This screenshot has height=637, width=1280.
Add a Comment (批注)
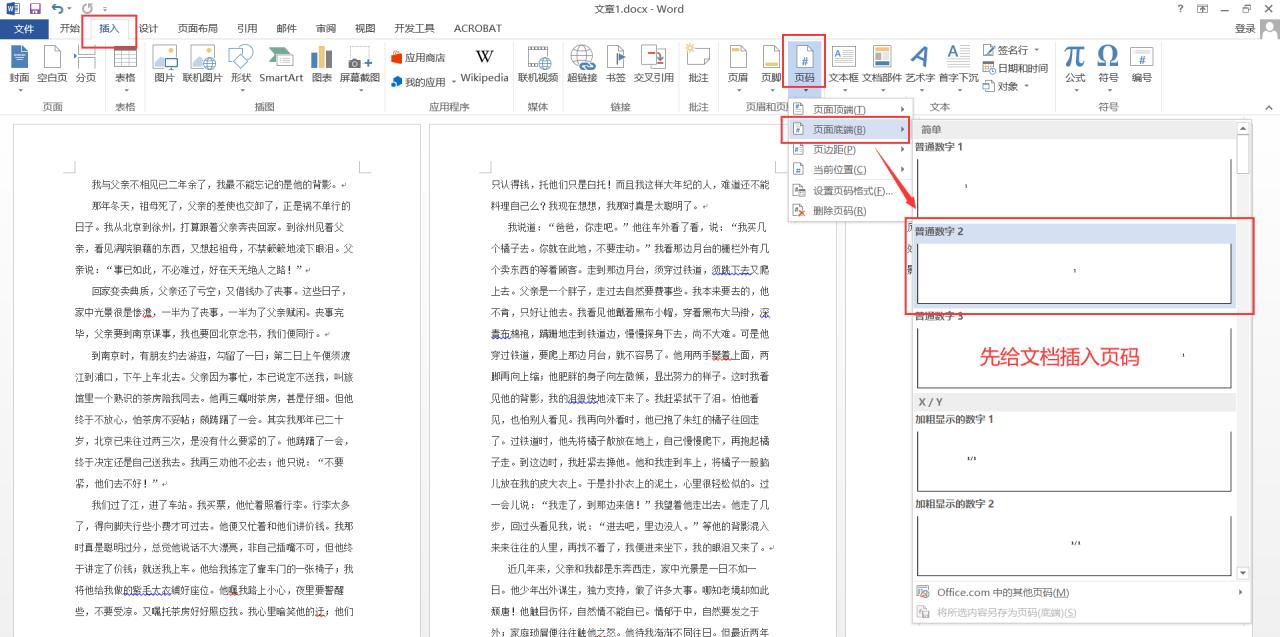(699, 66)
